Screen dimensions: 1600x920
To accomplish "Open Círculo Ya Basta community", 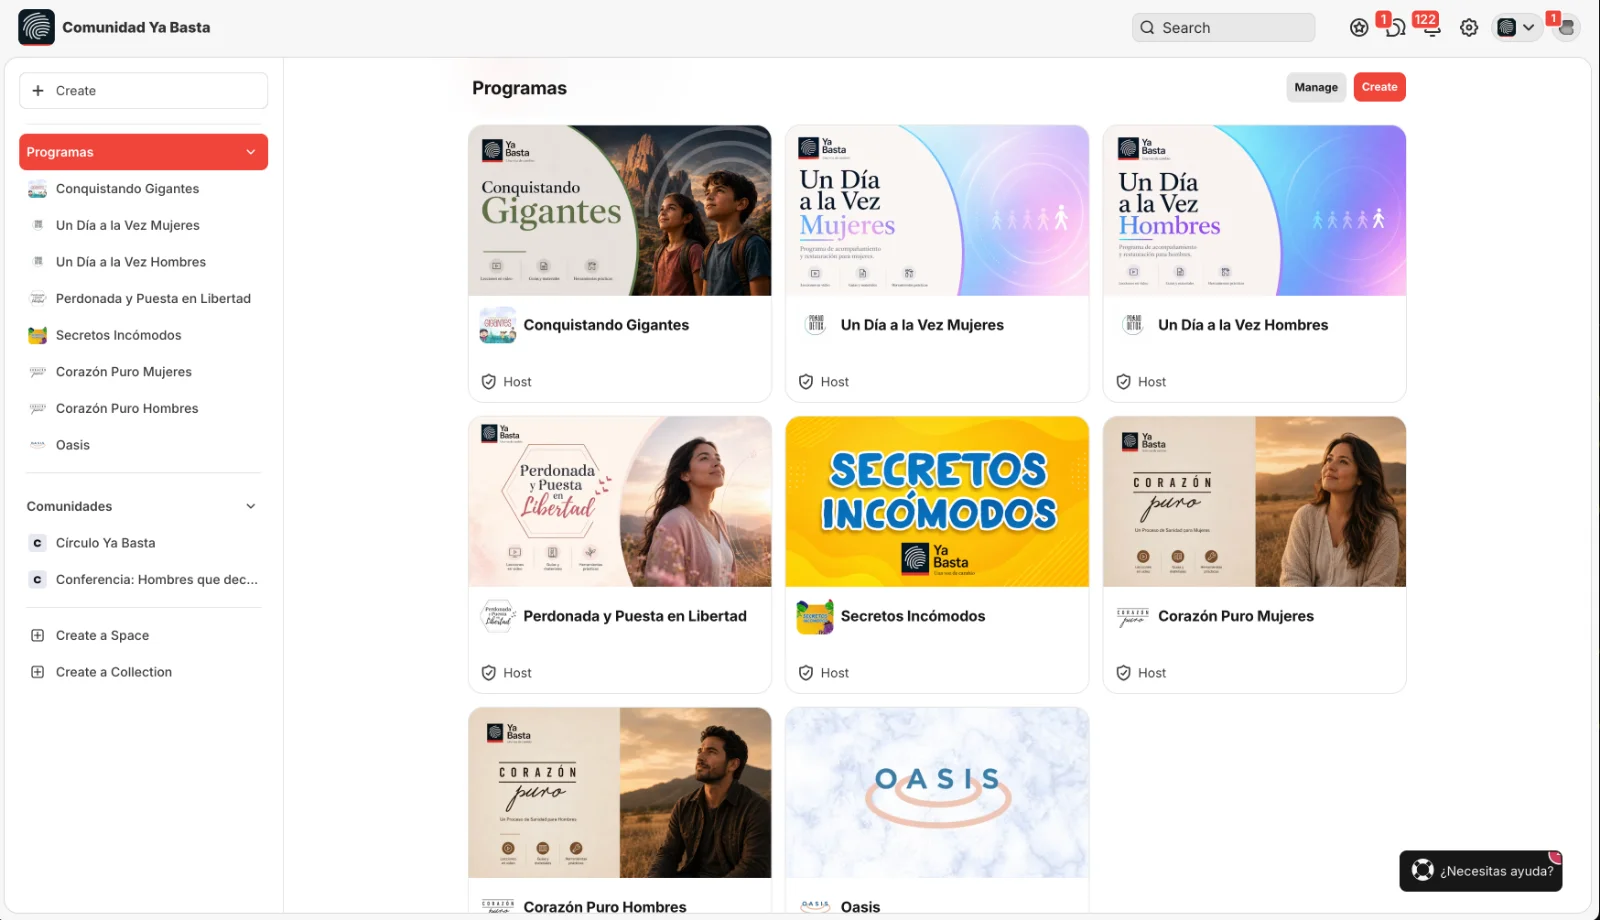I will point(143,543).
